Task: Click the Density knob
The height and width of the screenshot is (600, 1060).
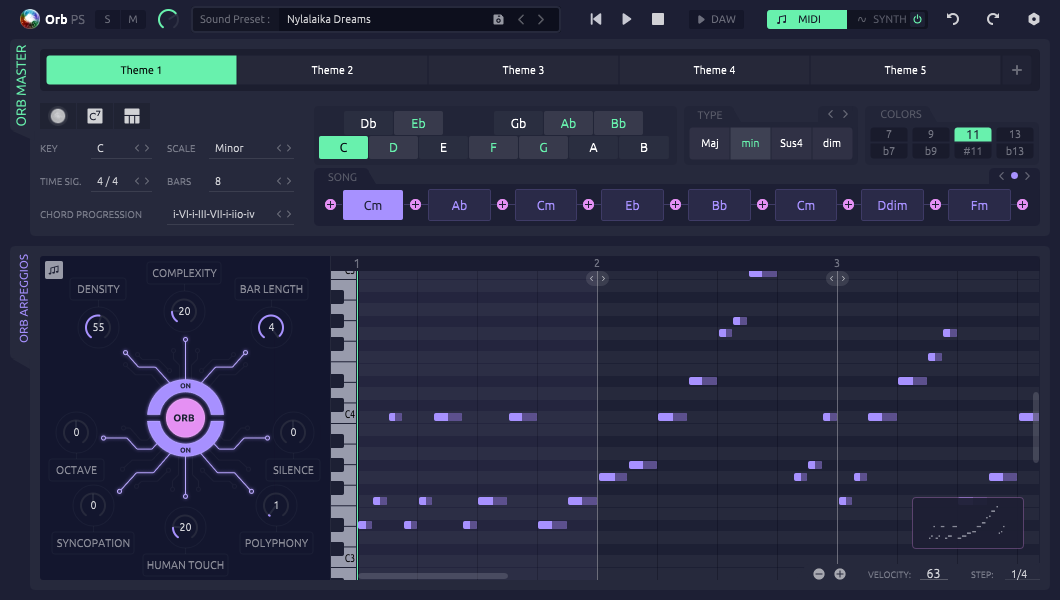Action: (x=98, y=327)
